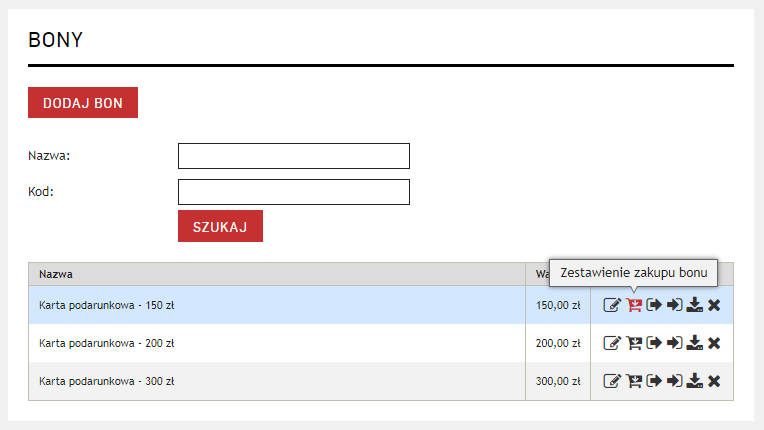Click the edit icon for 150 zł card
This screenshot has width=764, height=430.
pyautogui.click(x=612, y=305)
